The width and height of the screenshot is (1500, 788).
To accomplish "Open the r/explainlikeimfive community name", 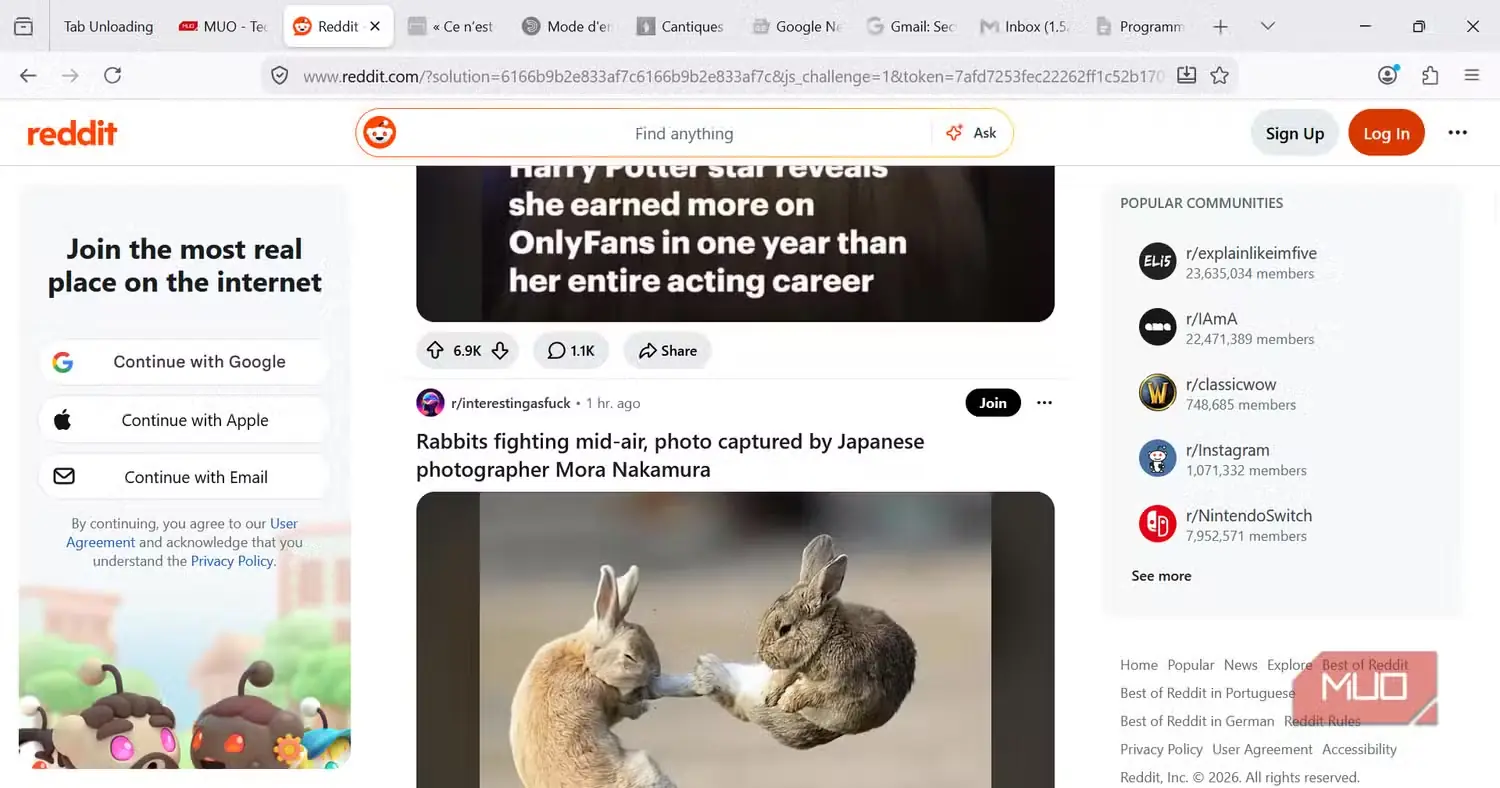I will coord(1251,253).
